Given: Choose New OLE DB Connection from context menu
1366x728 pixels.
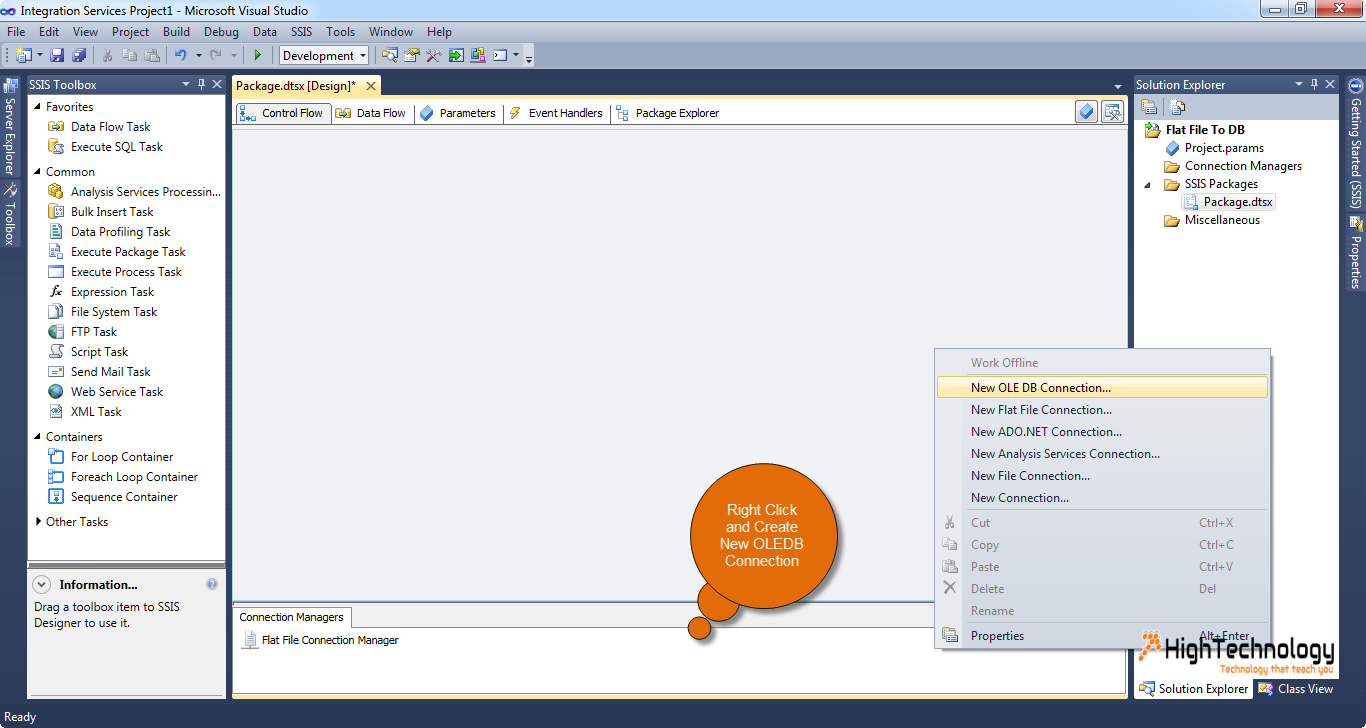Looking at the screenshot, I should coord(1102,388).
